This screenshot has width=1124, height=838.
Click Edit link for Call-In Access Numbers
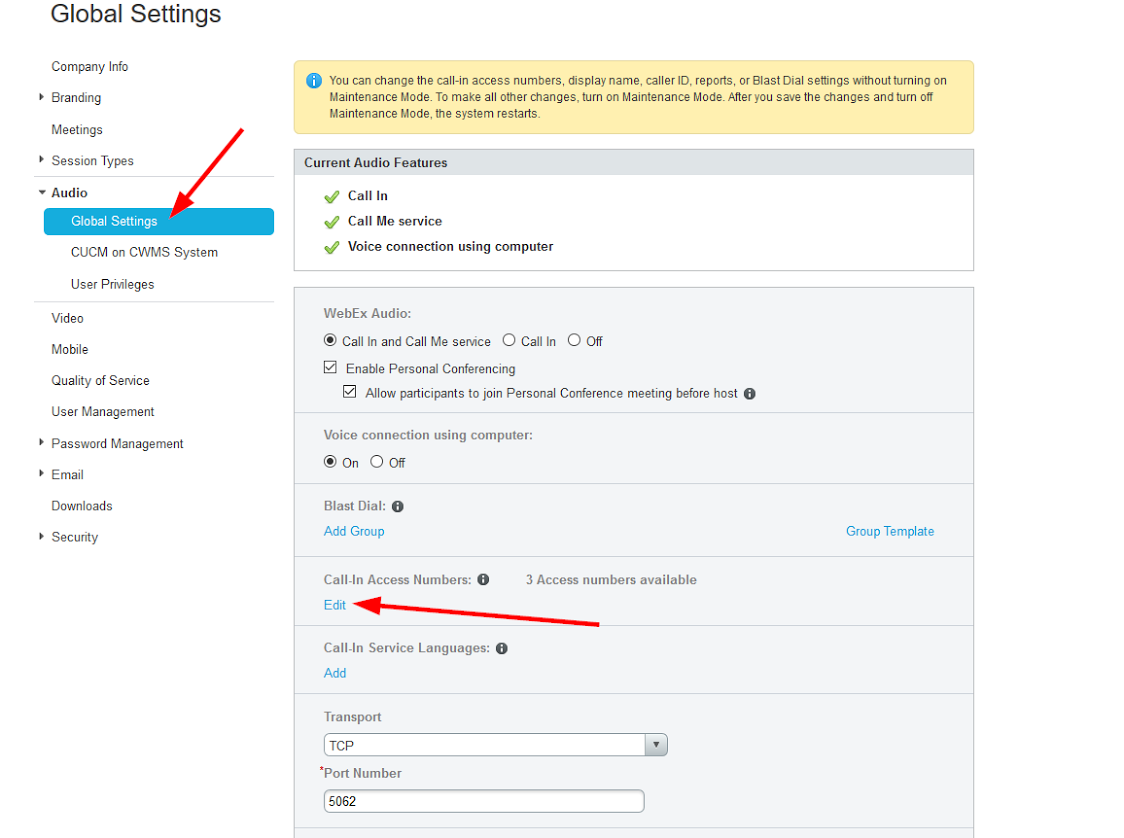[335, 605]
